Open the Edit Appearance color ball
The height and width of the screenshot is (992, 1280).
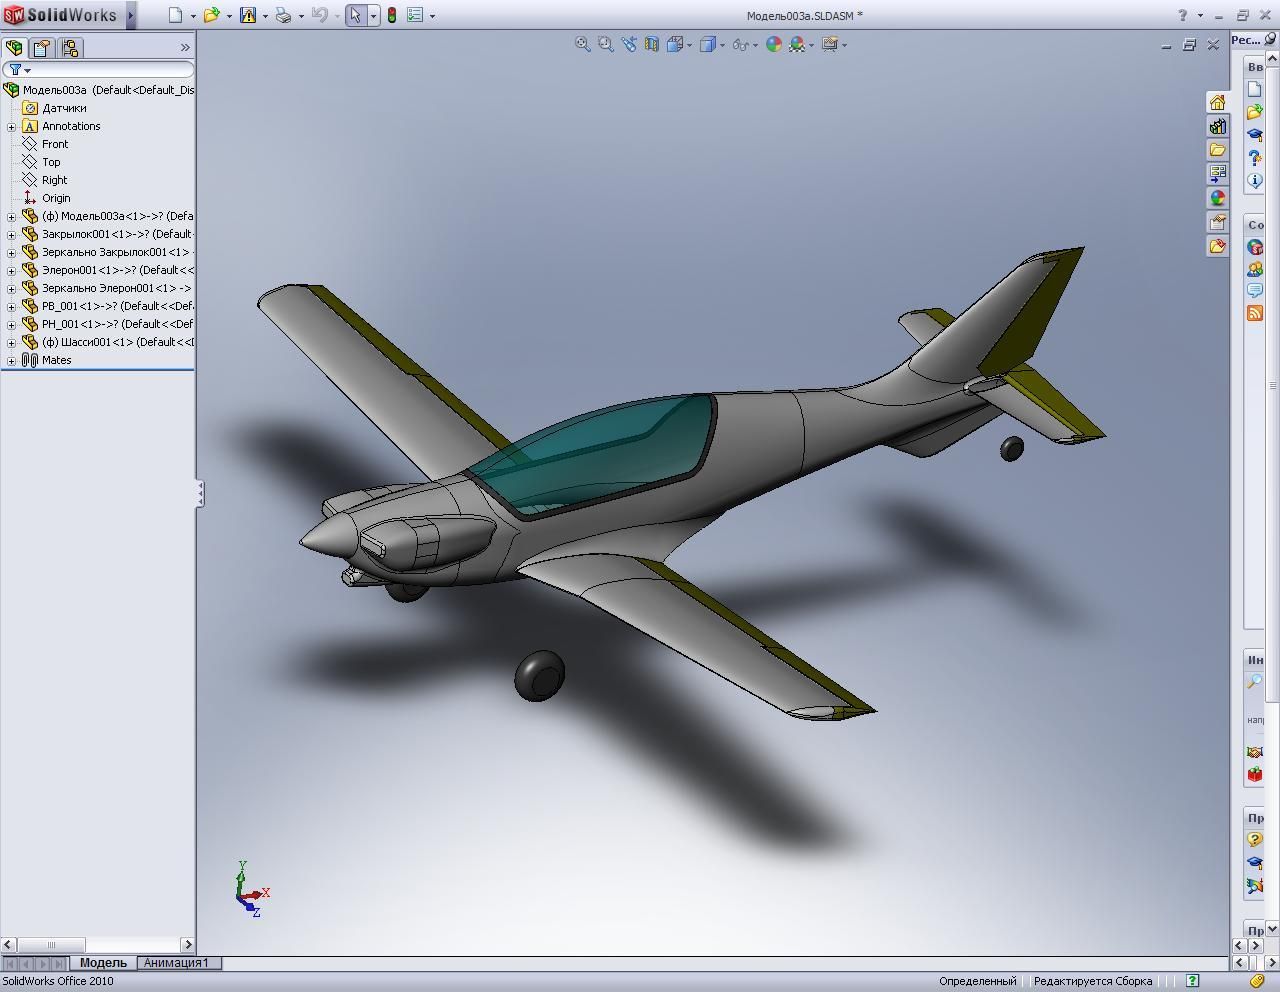pos(773,44)
